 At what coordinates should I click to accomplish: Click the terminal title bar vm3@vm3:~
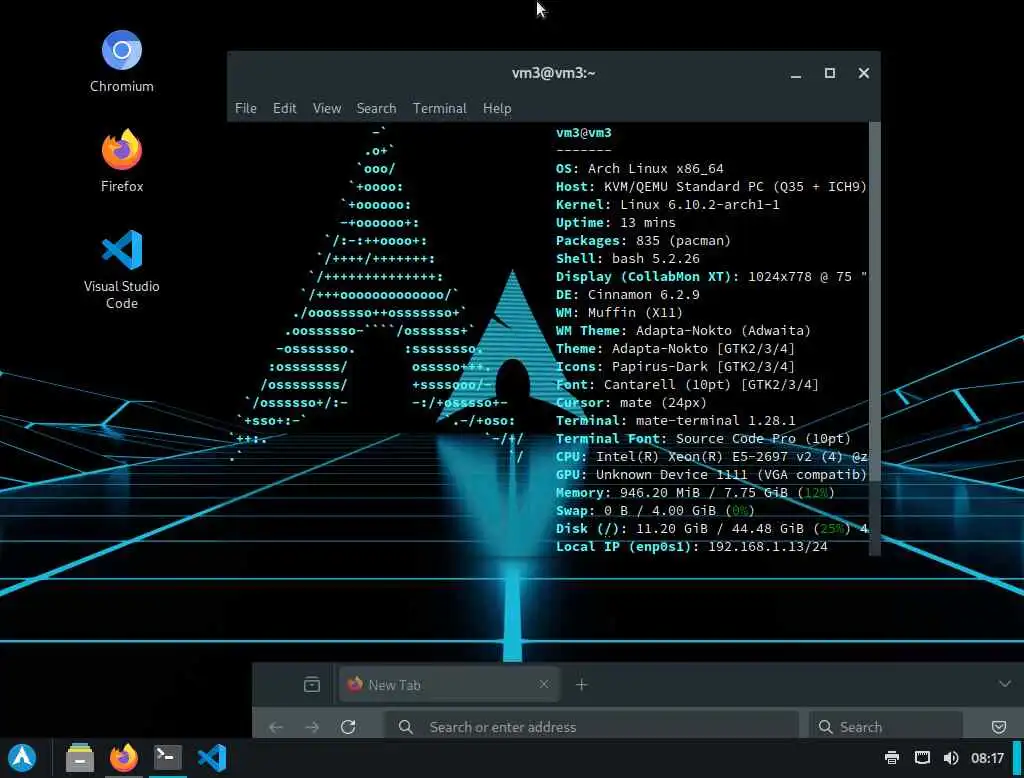point(553,73)
